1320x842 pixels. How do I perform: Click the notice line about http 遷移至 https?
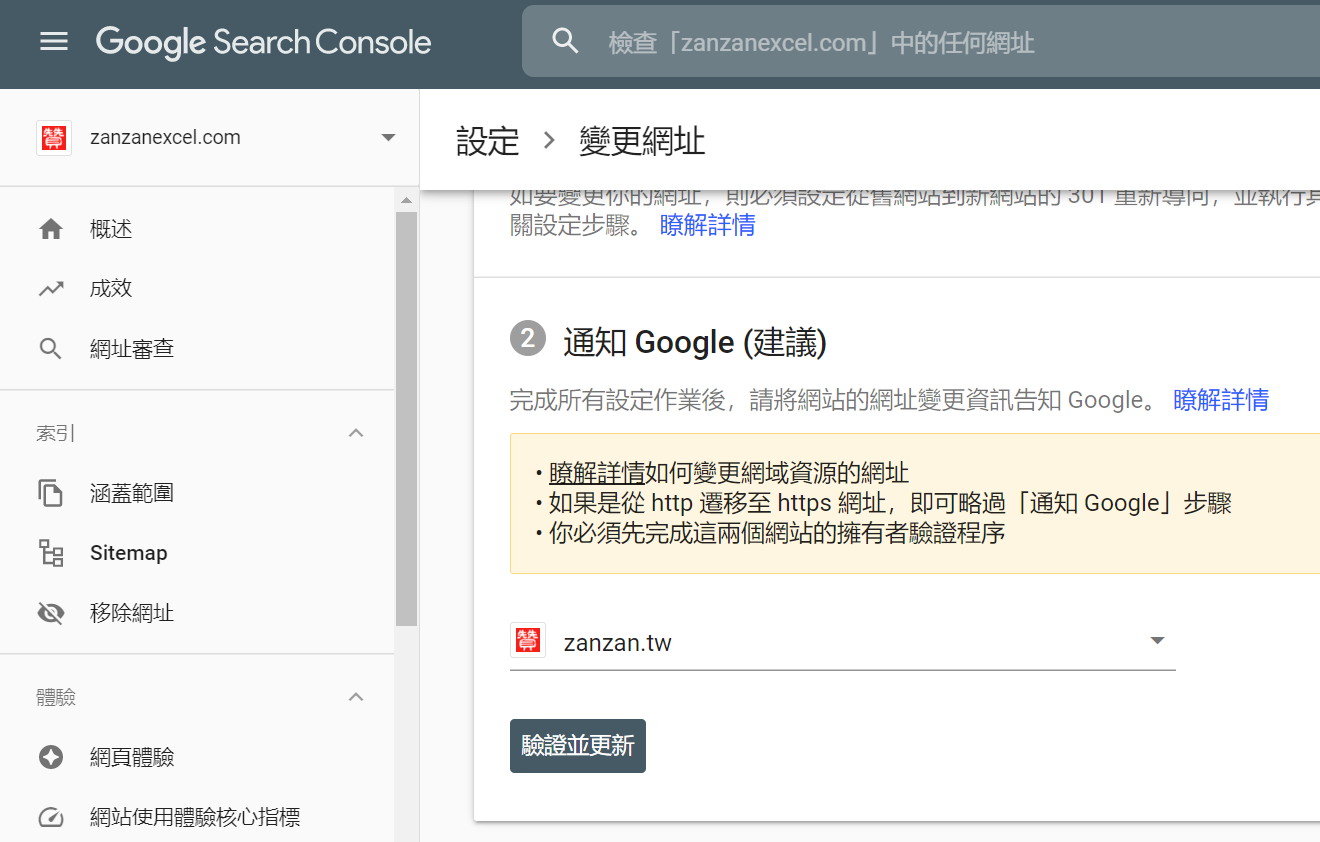[x=890, y=503]
